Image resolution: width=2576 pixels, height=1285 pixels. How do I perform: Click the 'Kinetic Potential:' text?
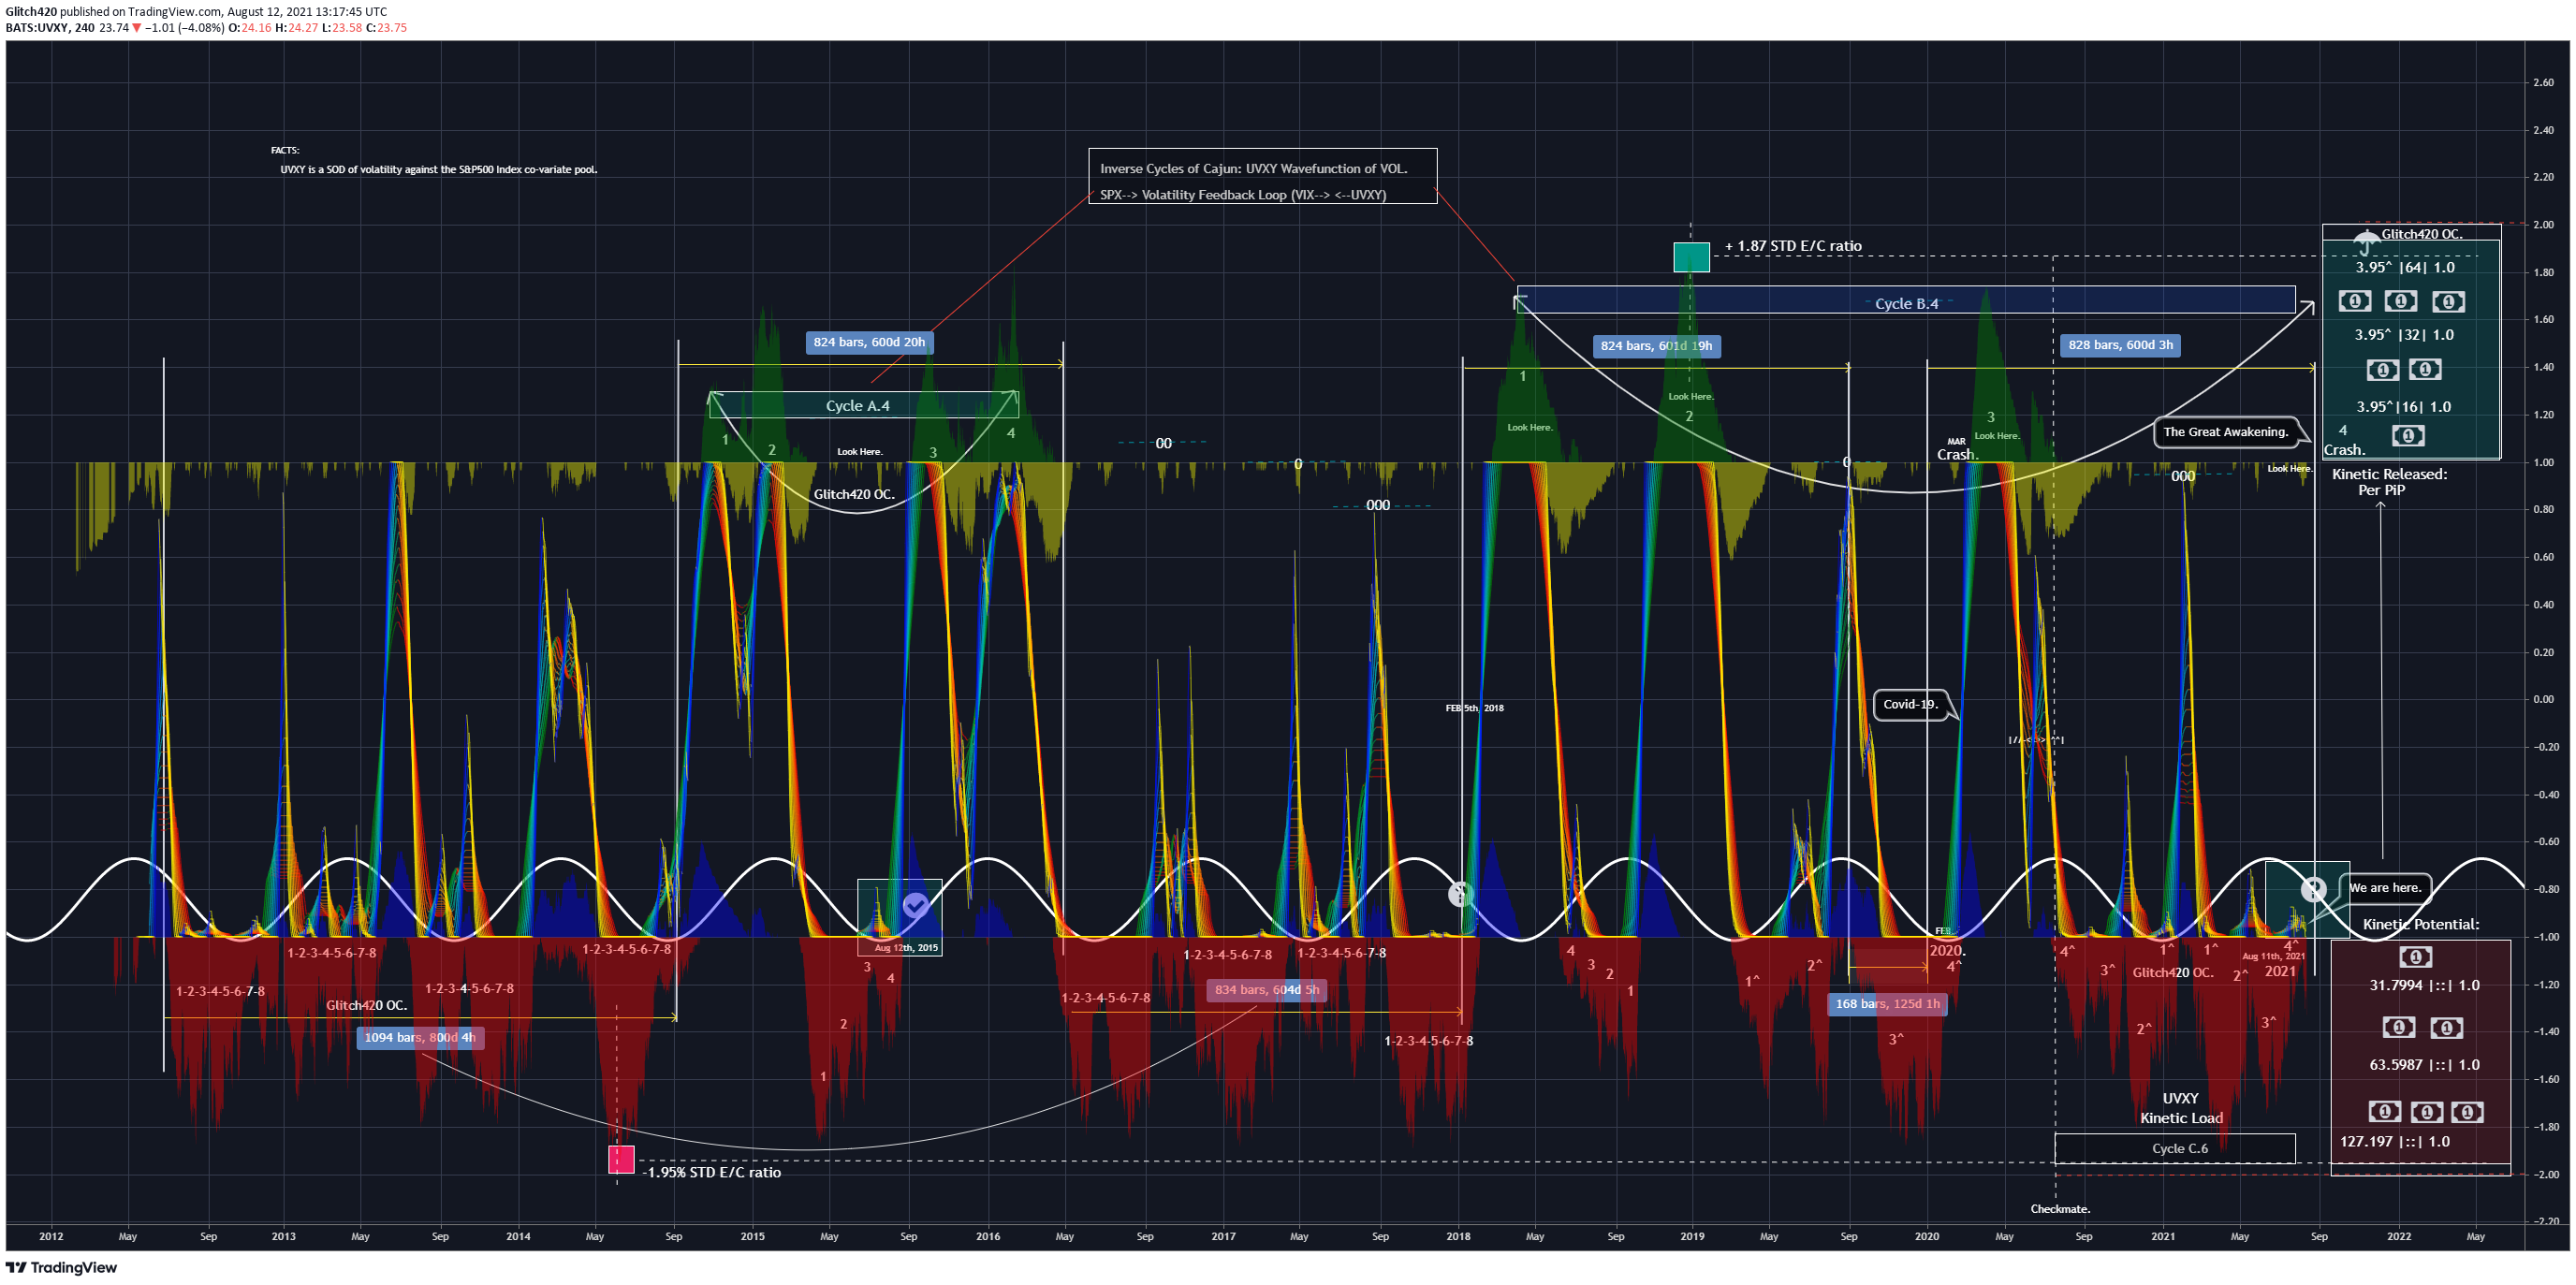[x=2420, y=924]
